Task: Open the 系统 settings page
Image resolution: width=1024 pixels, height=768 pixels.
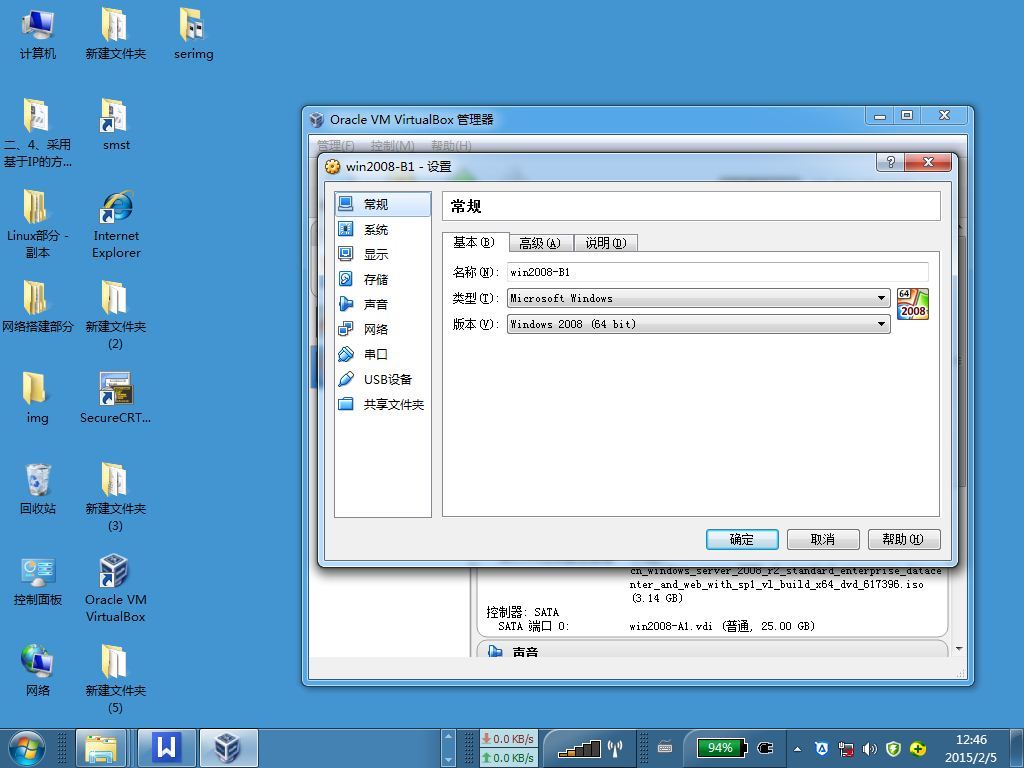Action: [383, 229]
